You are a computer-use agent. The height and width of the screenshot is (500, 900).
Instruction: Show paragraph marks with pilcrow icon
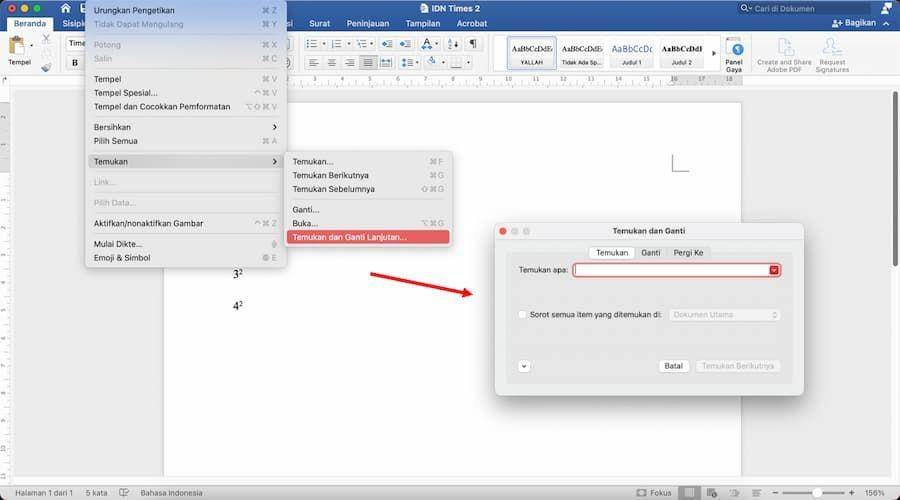coord(473,44)
